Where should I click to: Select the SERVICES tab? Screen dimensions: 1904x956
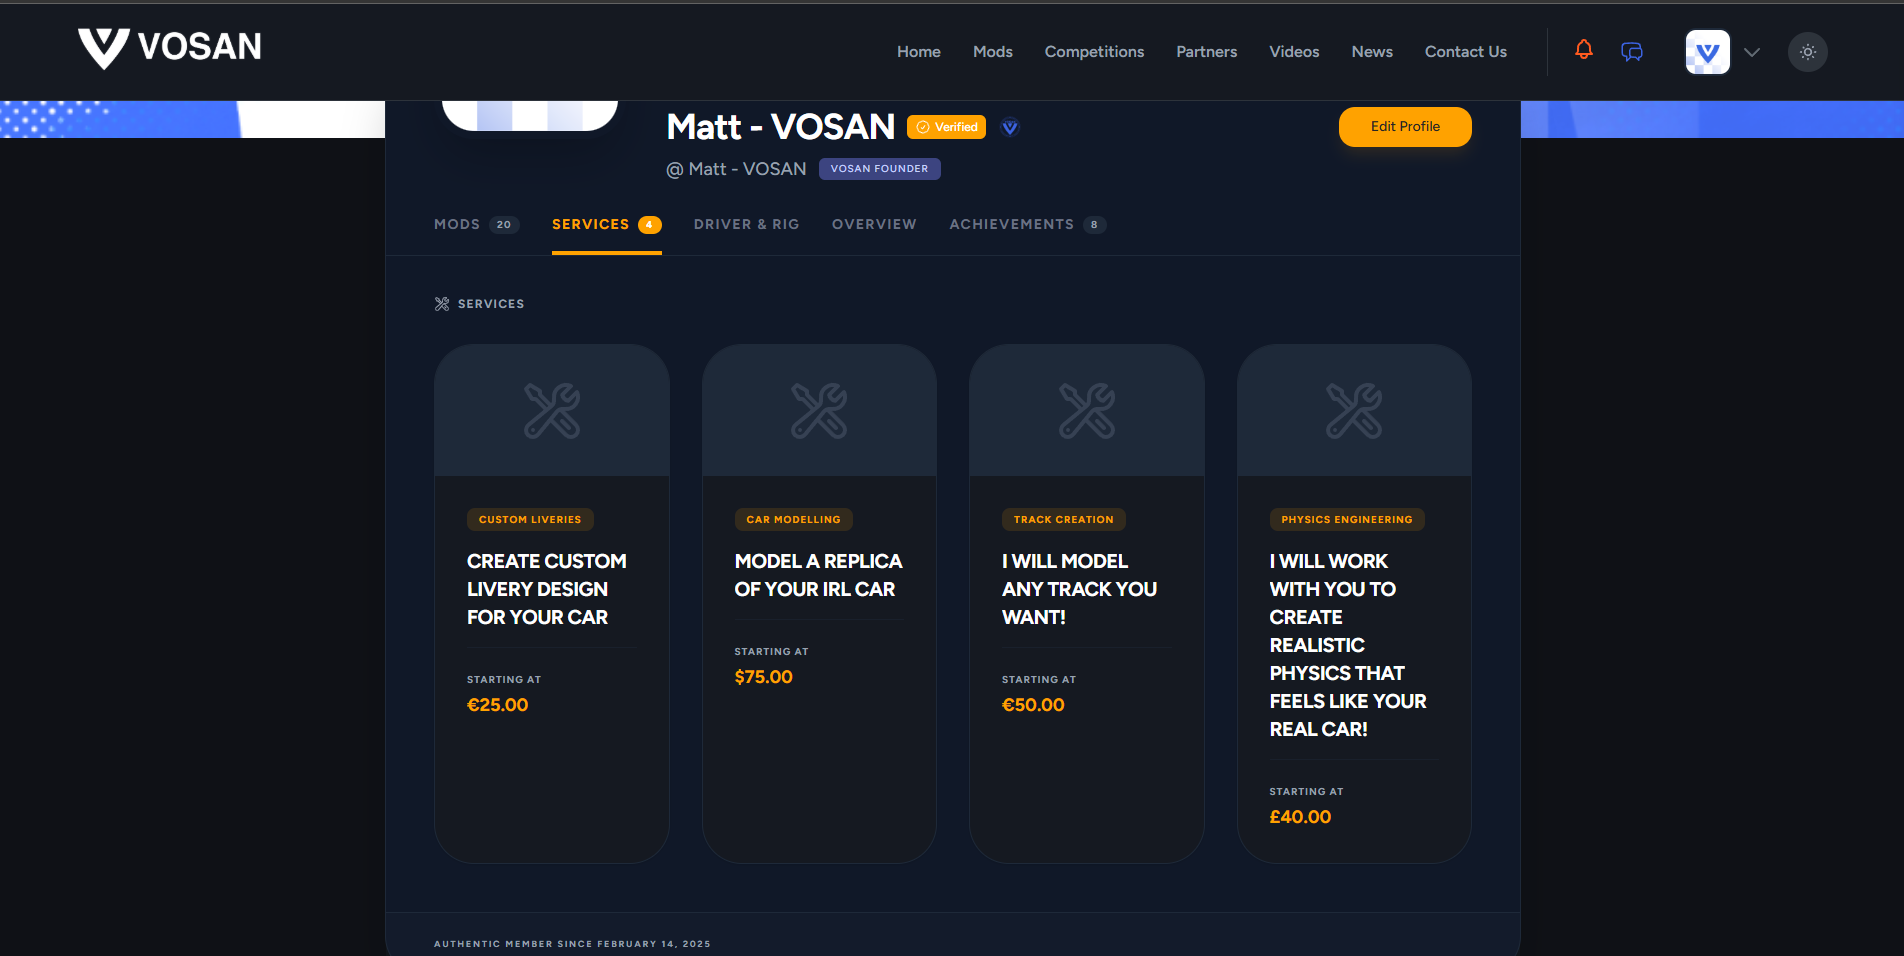coord(607,225)
